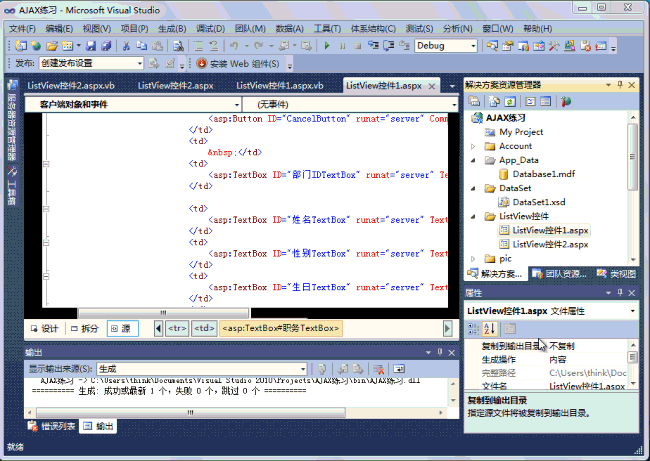Click the Save All icon
The width and height of the screenshot is (650, 461).
106,46
